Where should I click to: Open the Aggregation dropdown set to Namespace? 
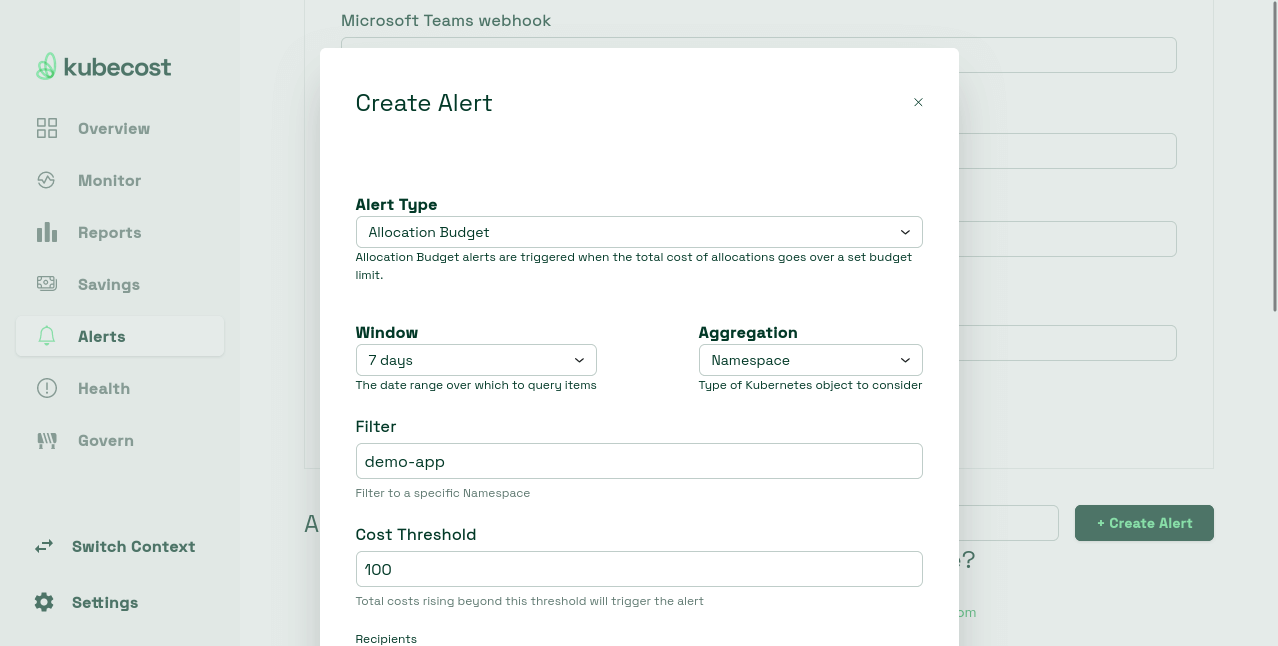(x=810, y=359)
